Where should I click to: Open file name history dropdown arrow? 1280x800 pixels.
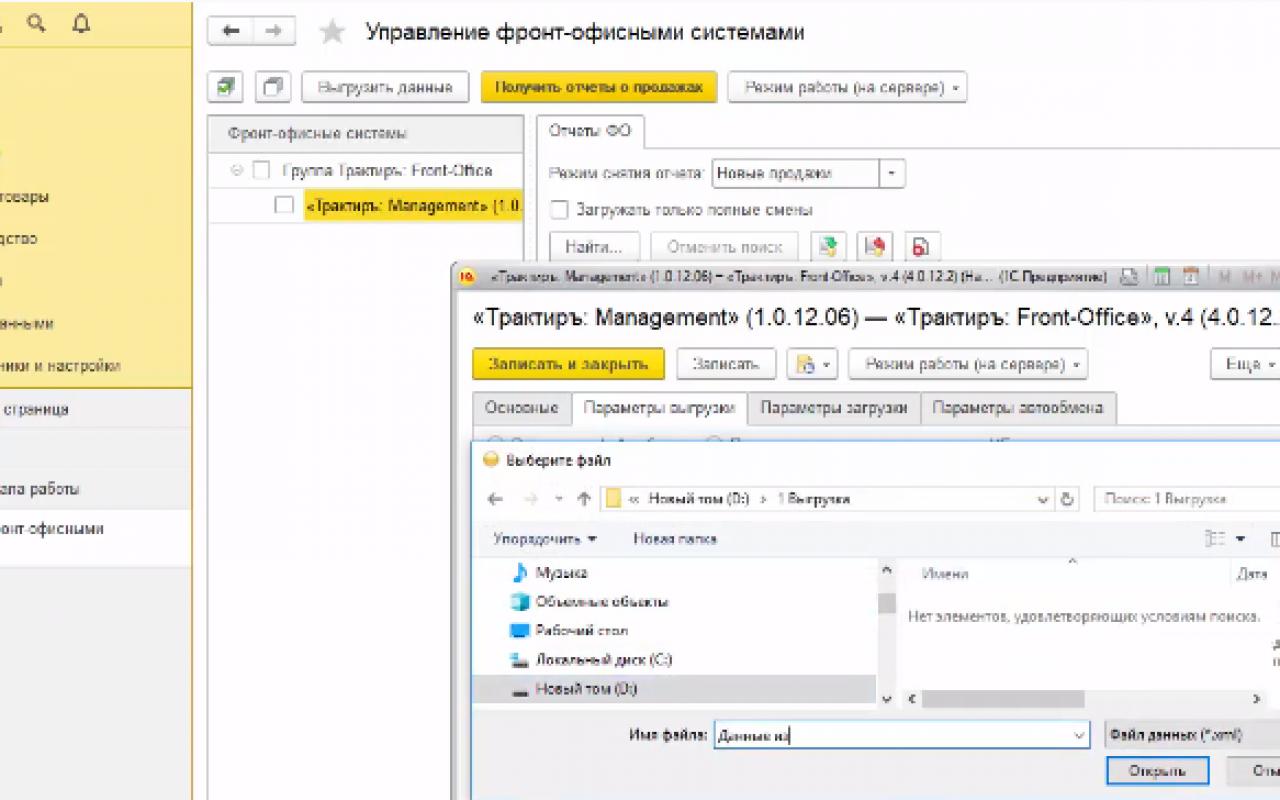pos(1079,735)
